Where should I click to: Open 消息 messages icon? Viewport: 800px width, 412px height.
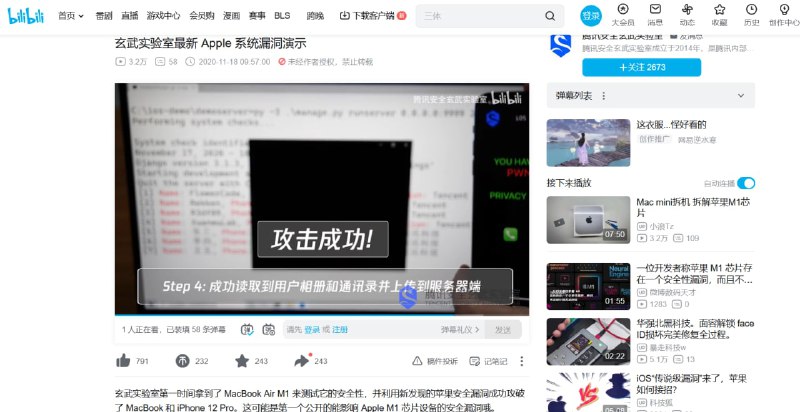[655, 15]
